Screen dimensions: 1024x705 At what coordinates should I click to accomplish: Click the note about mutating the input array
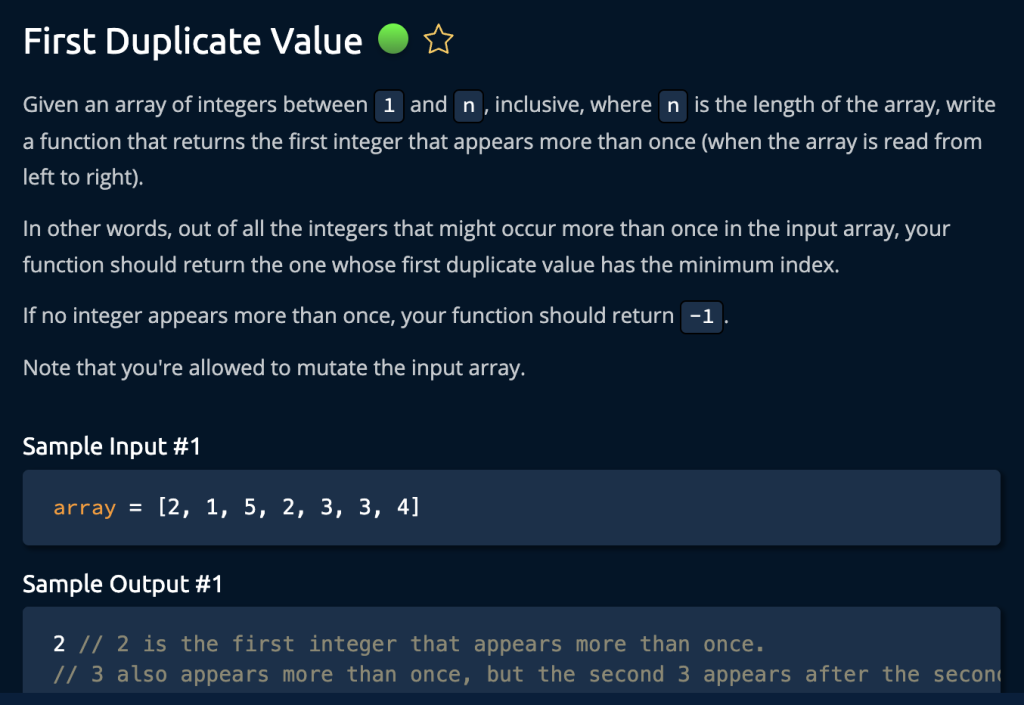tap(273, 368)
